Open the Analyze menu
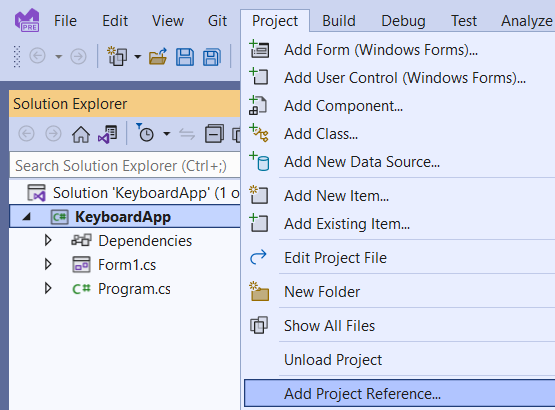This screenshot has width=555, height=410. pos(526,21)
